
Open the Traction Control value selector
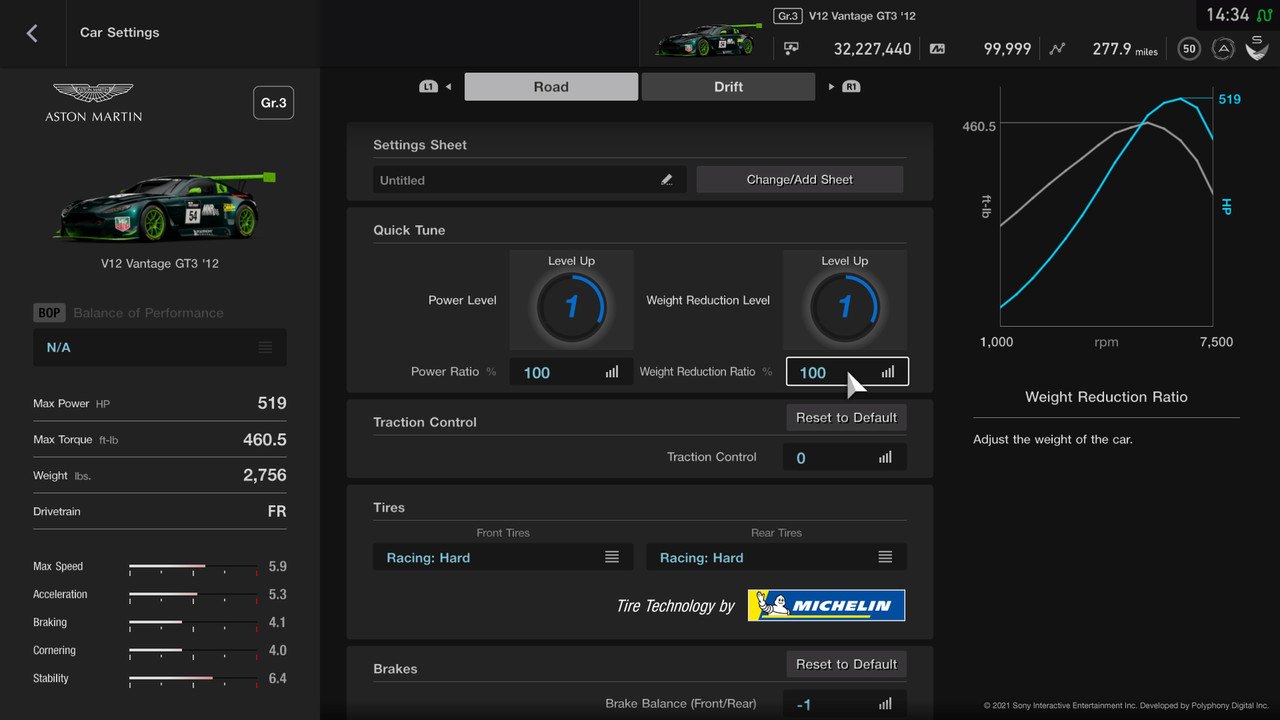[x=846, y=457]
